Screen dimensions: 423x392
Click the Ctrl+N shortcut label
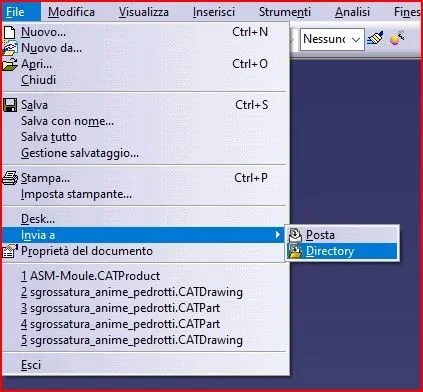(250, 32)
